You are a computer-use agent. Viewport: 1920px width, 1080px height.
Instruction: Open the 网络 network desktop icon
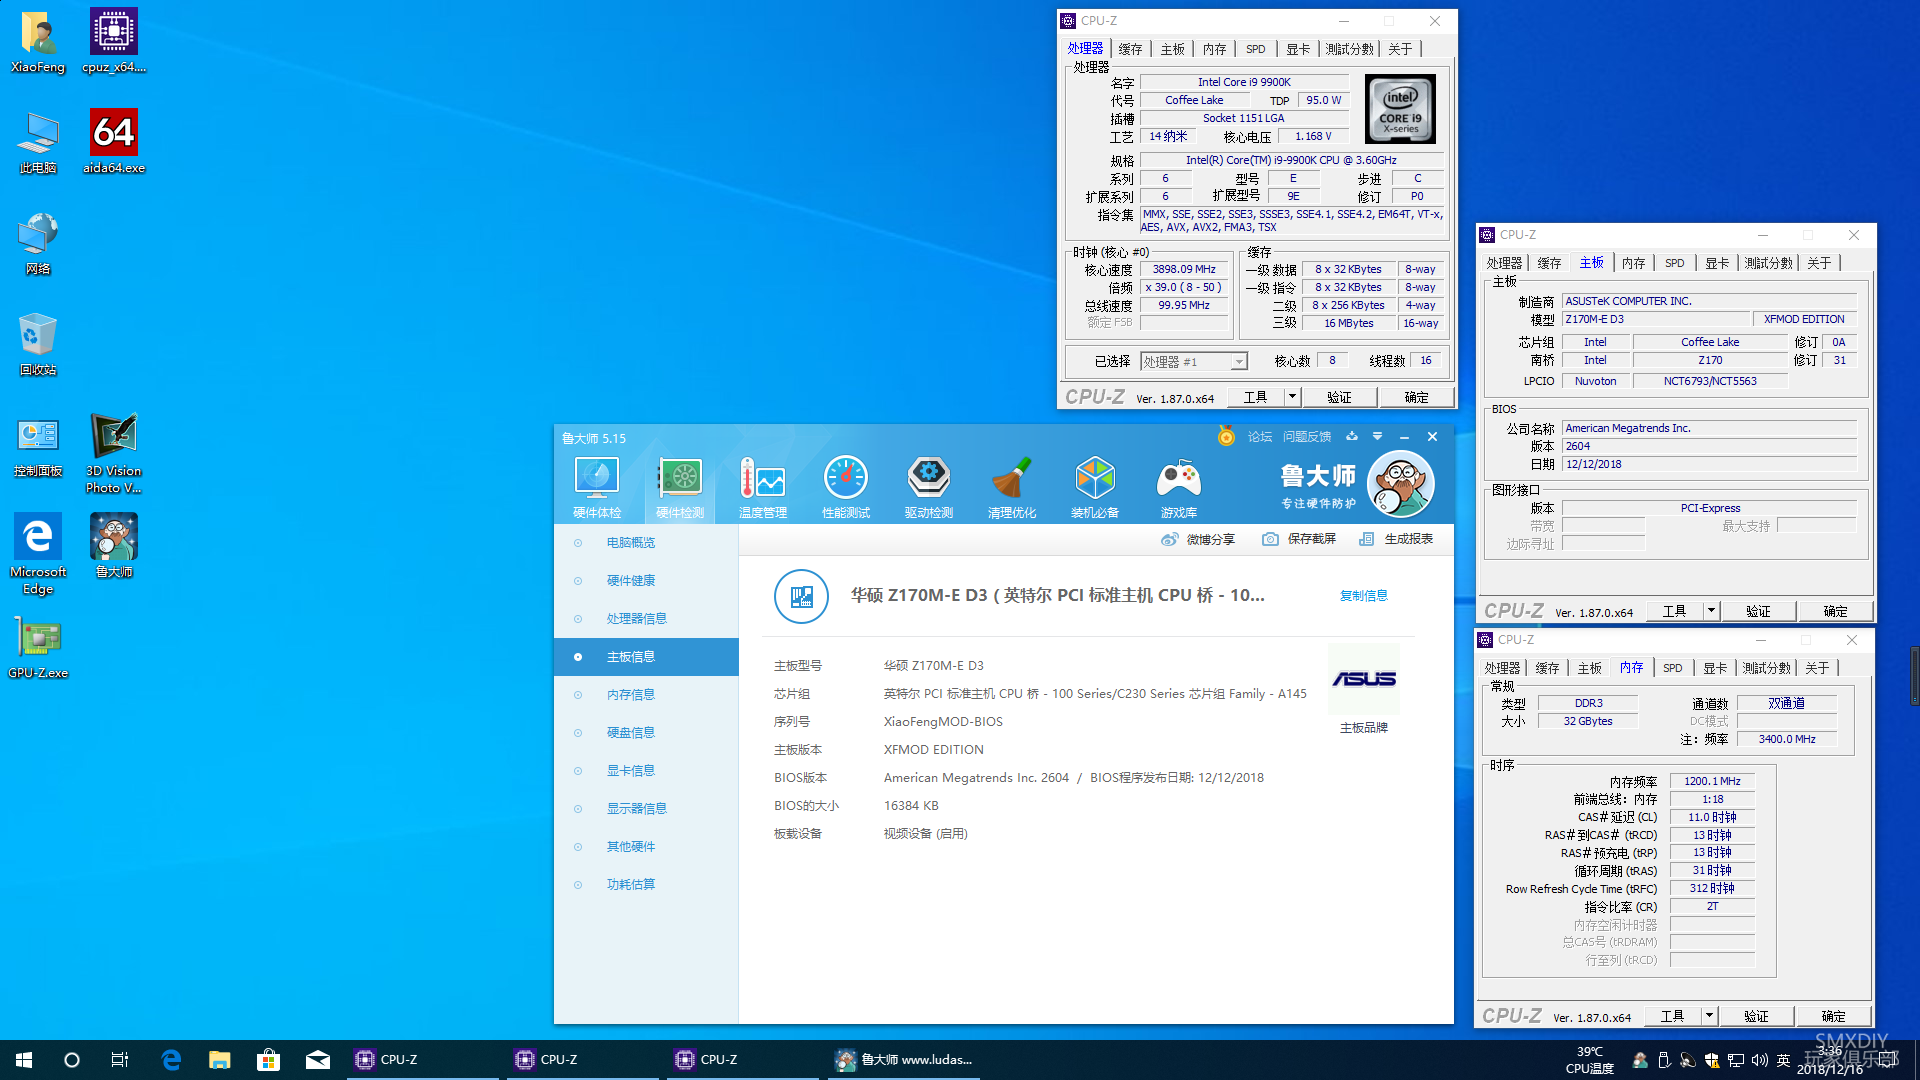point(38,243)
